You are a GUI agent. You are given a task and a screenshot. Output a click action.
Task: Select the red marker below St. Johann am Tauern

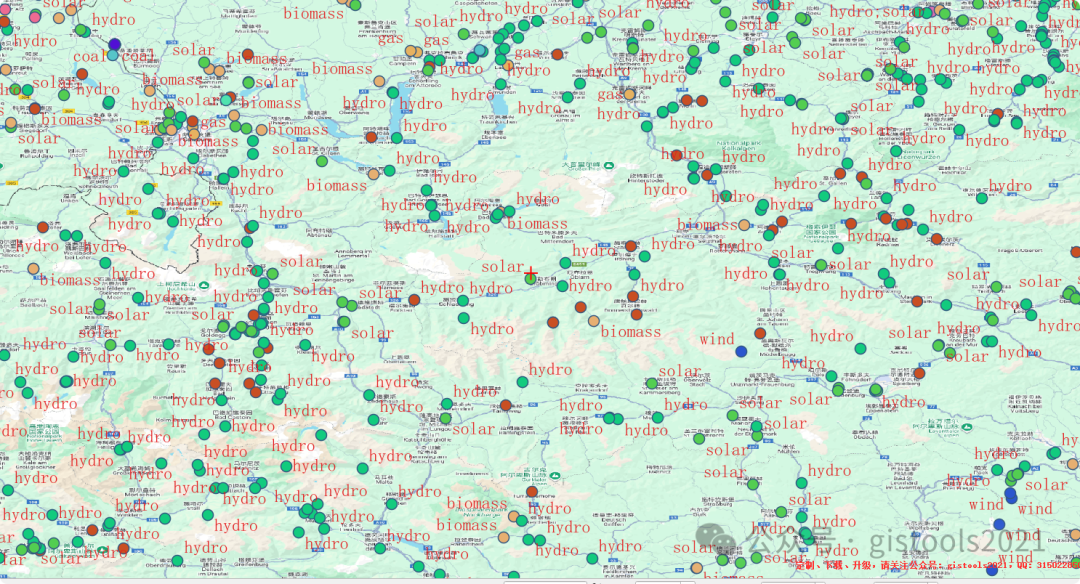[x=760, y=333]
